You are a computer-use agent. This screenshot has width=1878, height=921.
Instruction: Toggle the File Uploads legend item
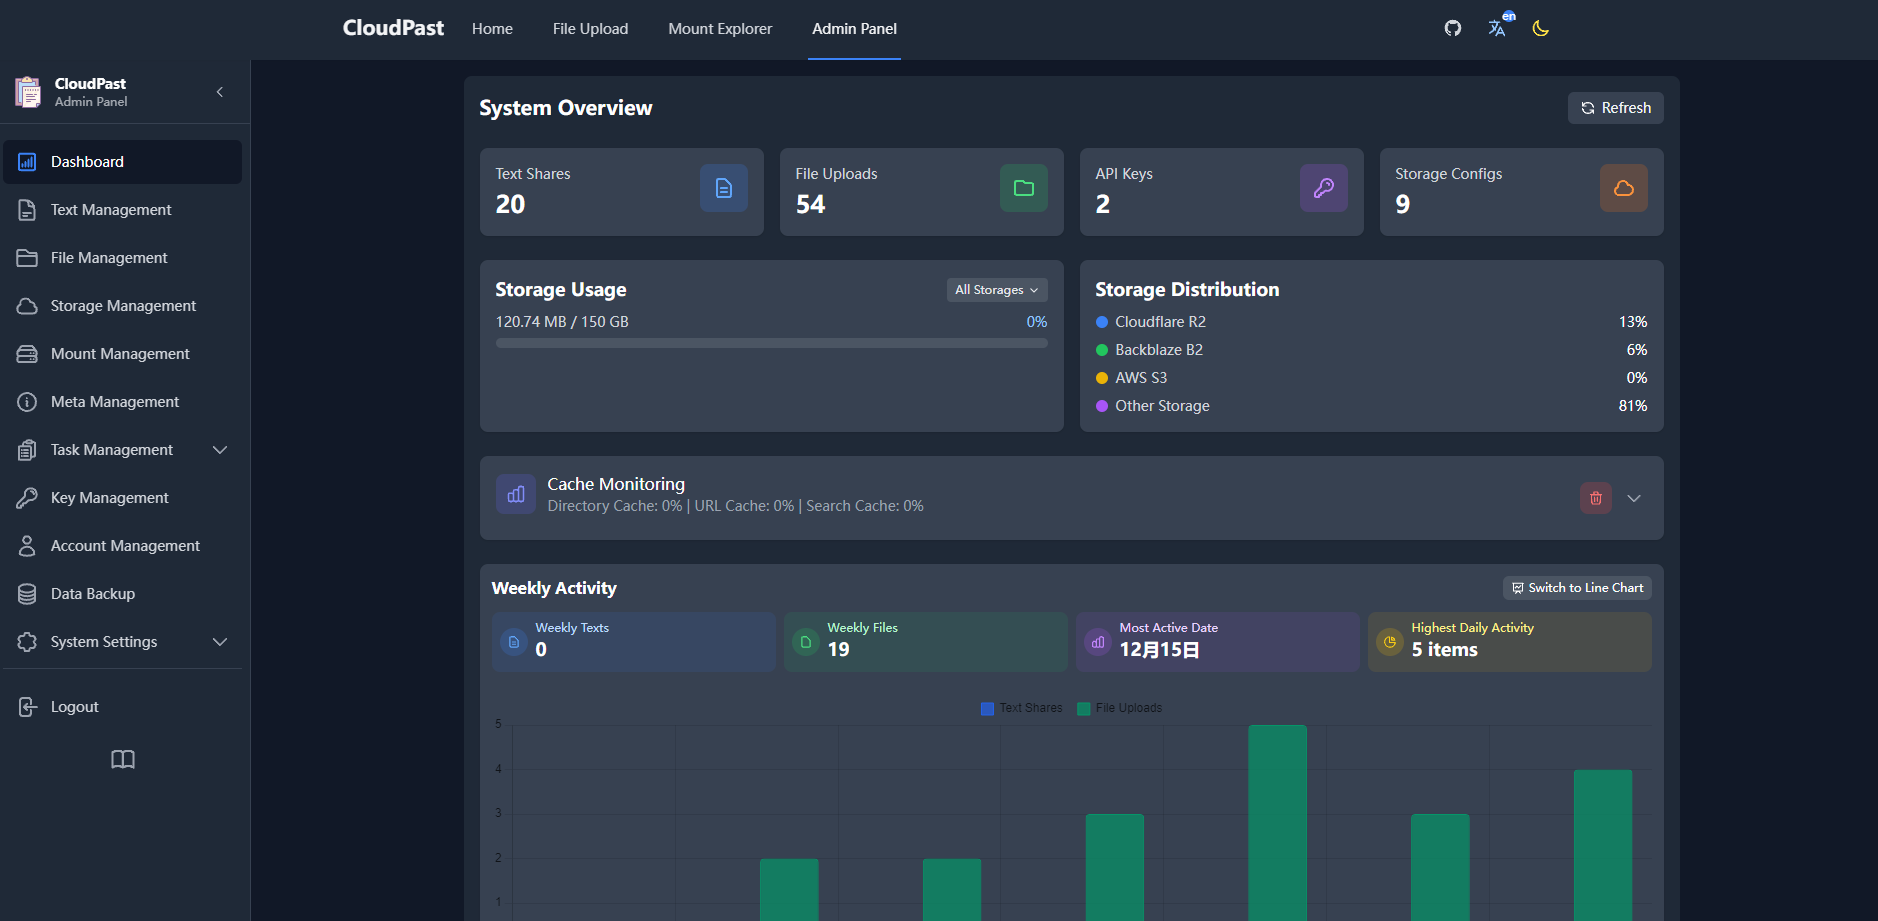[1119, 708]
